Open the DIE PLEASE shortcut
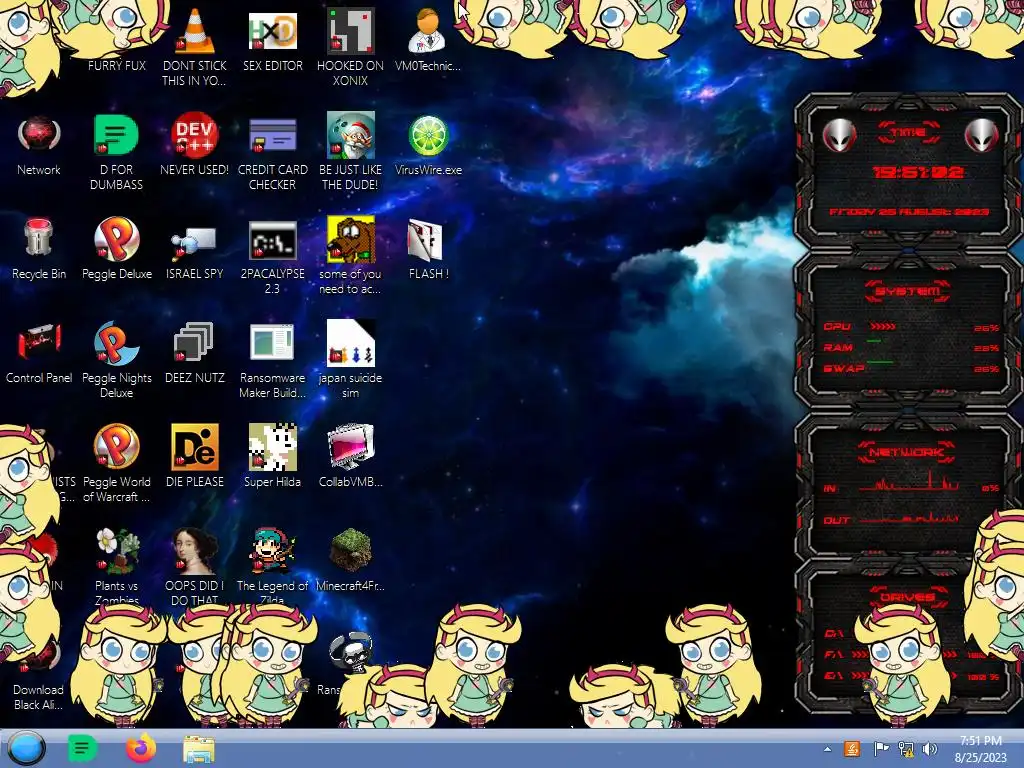The image size is (1024, 768). (x=195, y=456)
